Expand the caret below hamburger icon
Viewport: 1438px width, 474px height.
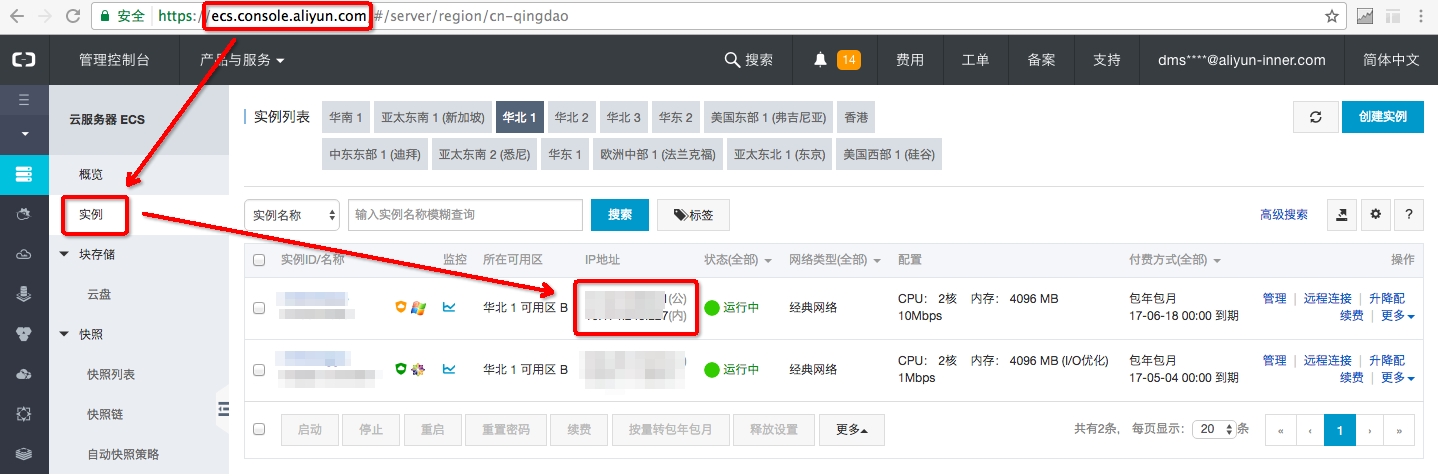pyautogui.click(x=25, y=133)
